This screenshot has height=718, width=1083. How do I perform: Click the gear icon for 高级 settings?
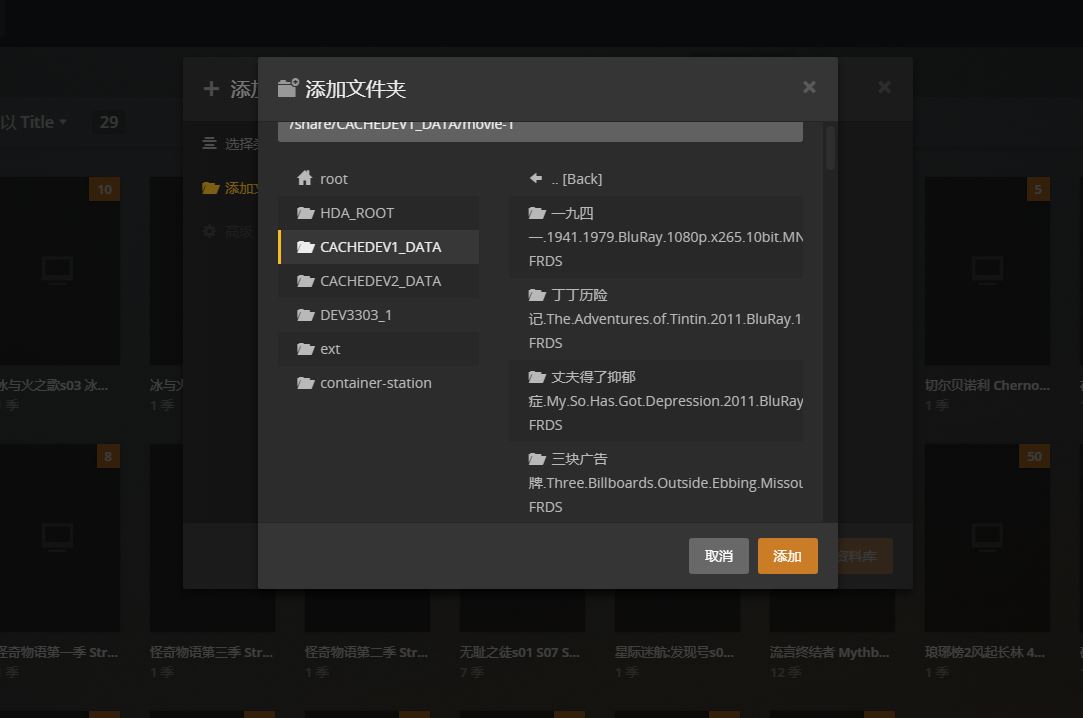(209, 230)
